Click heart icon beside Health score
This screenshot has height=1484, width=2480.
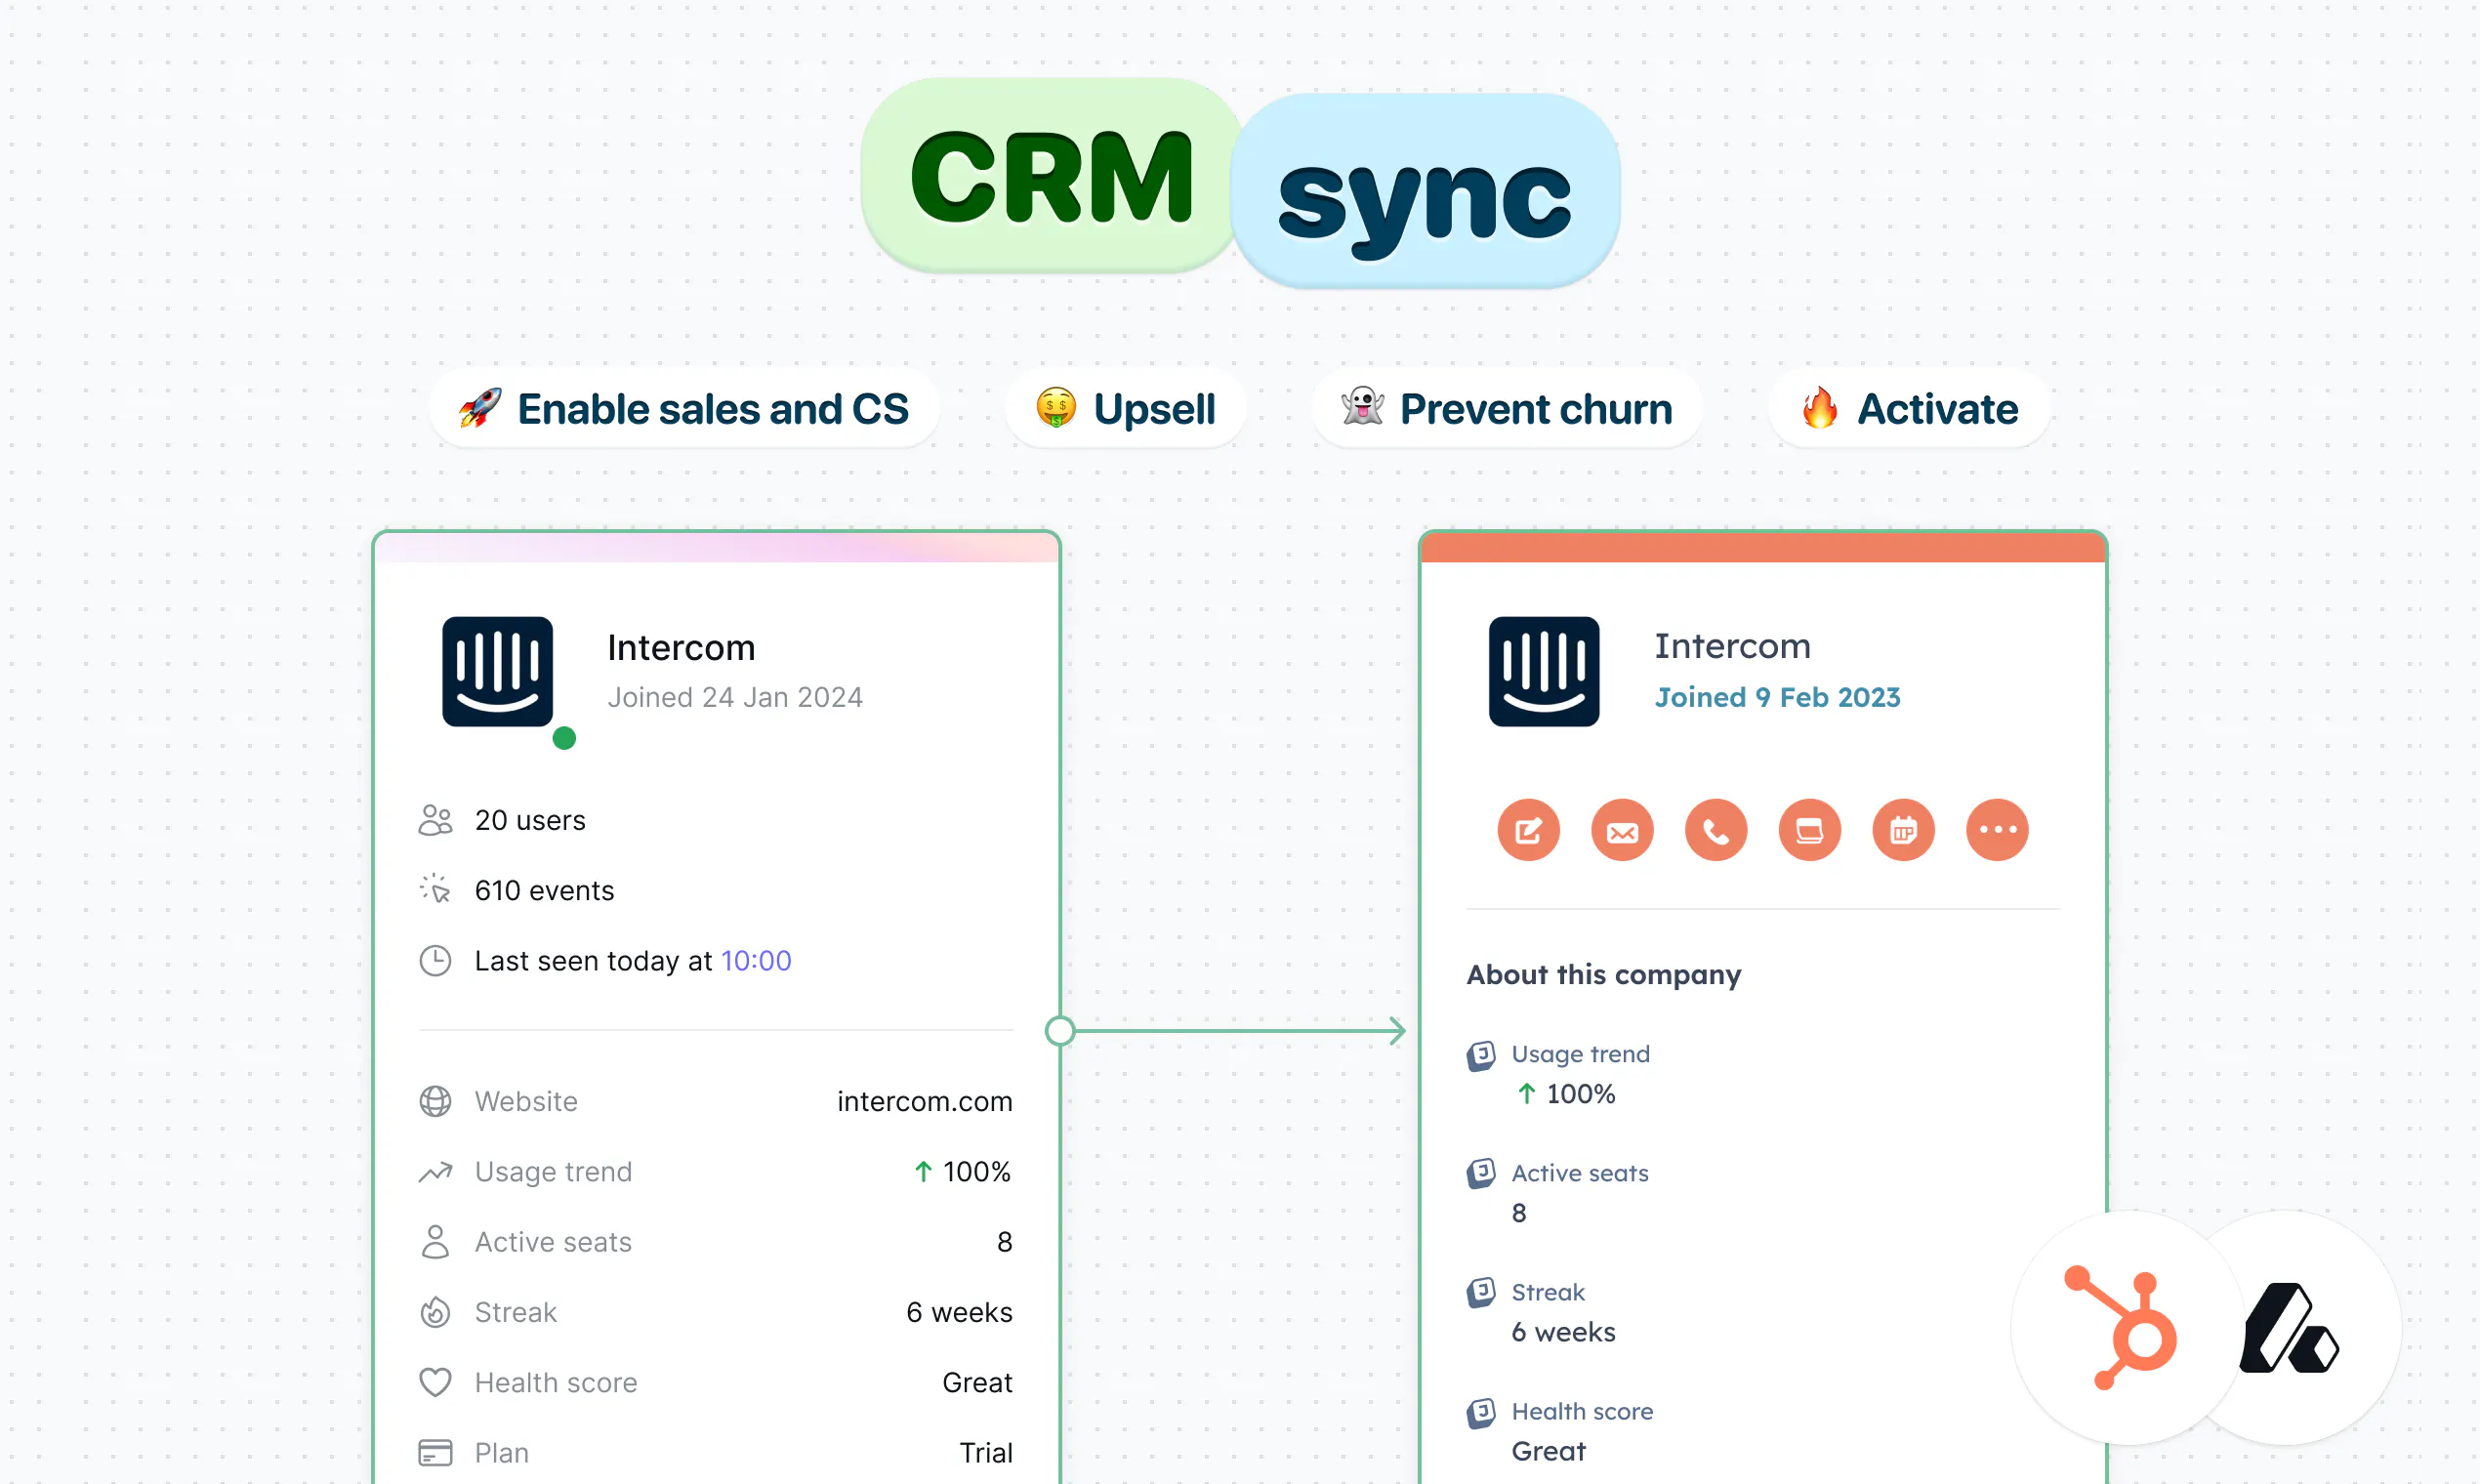435,1382
